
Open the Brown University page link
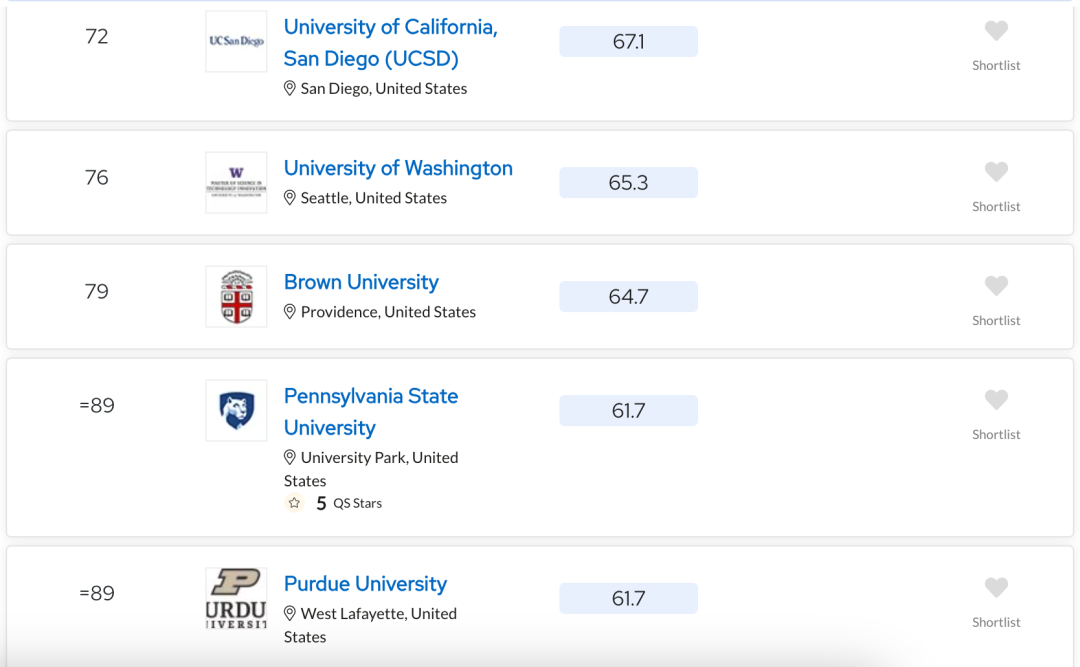point(361,283)
